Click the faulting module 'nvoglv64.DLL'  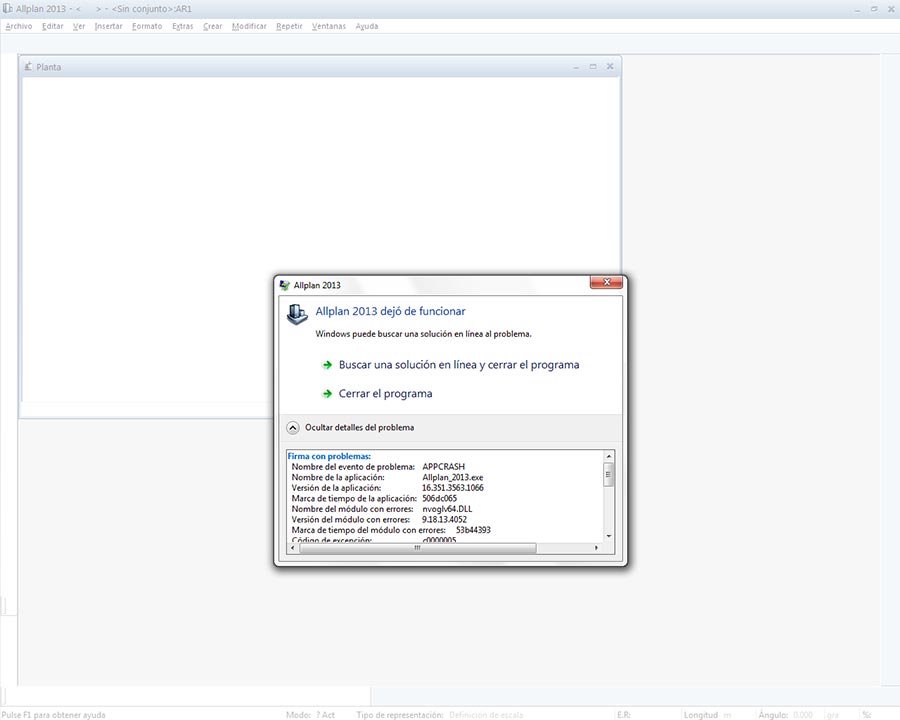pyautogui.click(x=447, y=509)
